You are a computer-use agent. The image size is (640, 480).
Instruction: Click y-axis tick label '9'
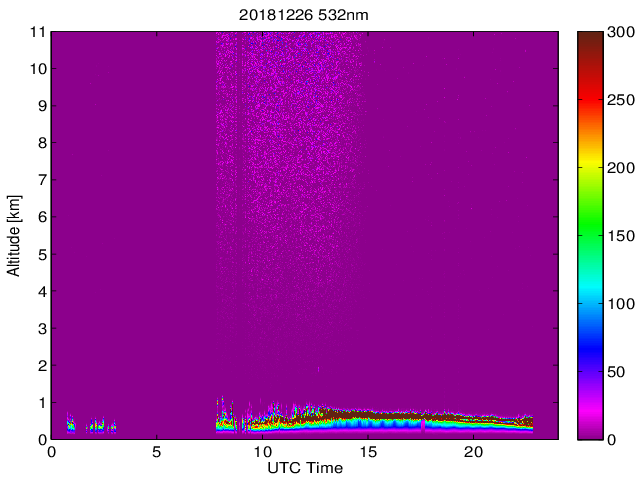(42, 106)
